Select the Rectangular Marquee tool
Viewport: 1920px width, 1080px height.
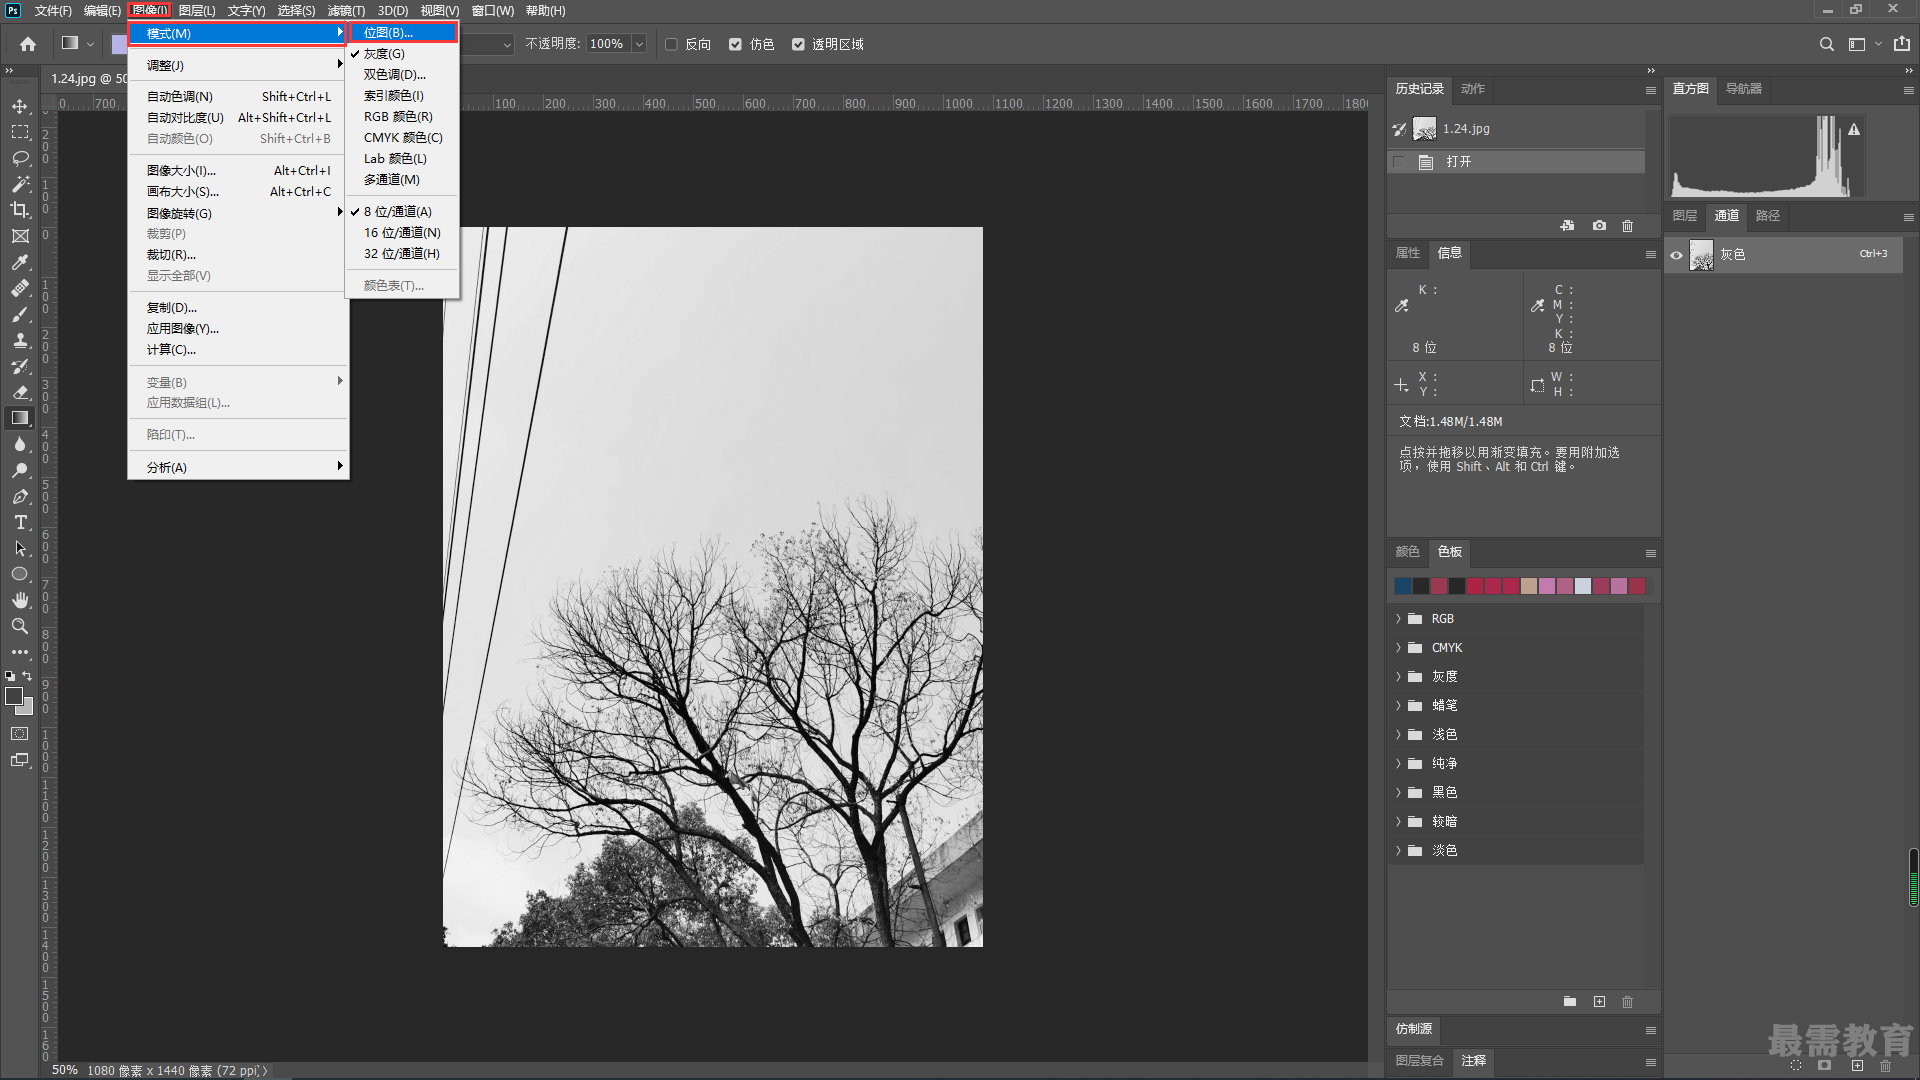pyautogui.click(x=20, y=132)
